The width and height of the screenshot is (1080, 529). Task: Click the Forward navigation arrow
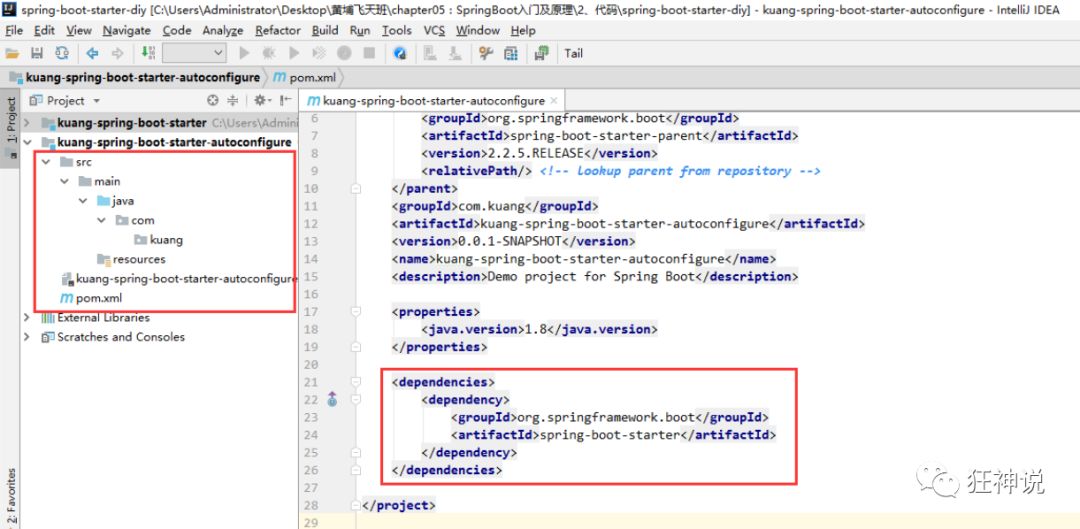pyautogui.click(x=117, y=53)
